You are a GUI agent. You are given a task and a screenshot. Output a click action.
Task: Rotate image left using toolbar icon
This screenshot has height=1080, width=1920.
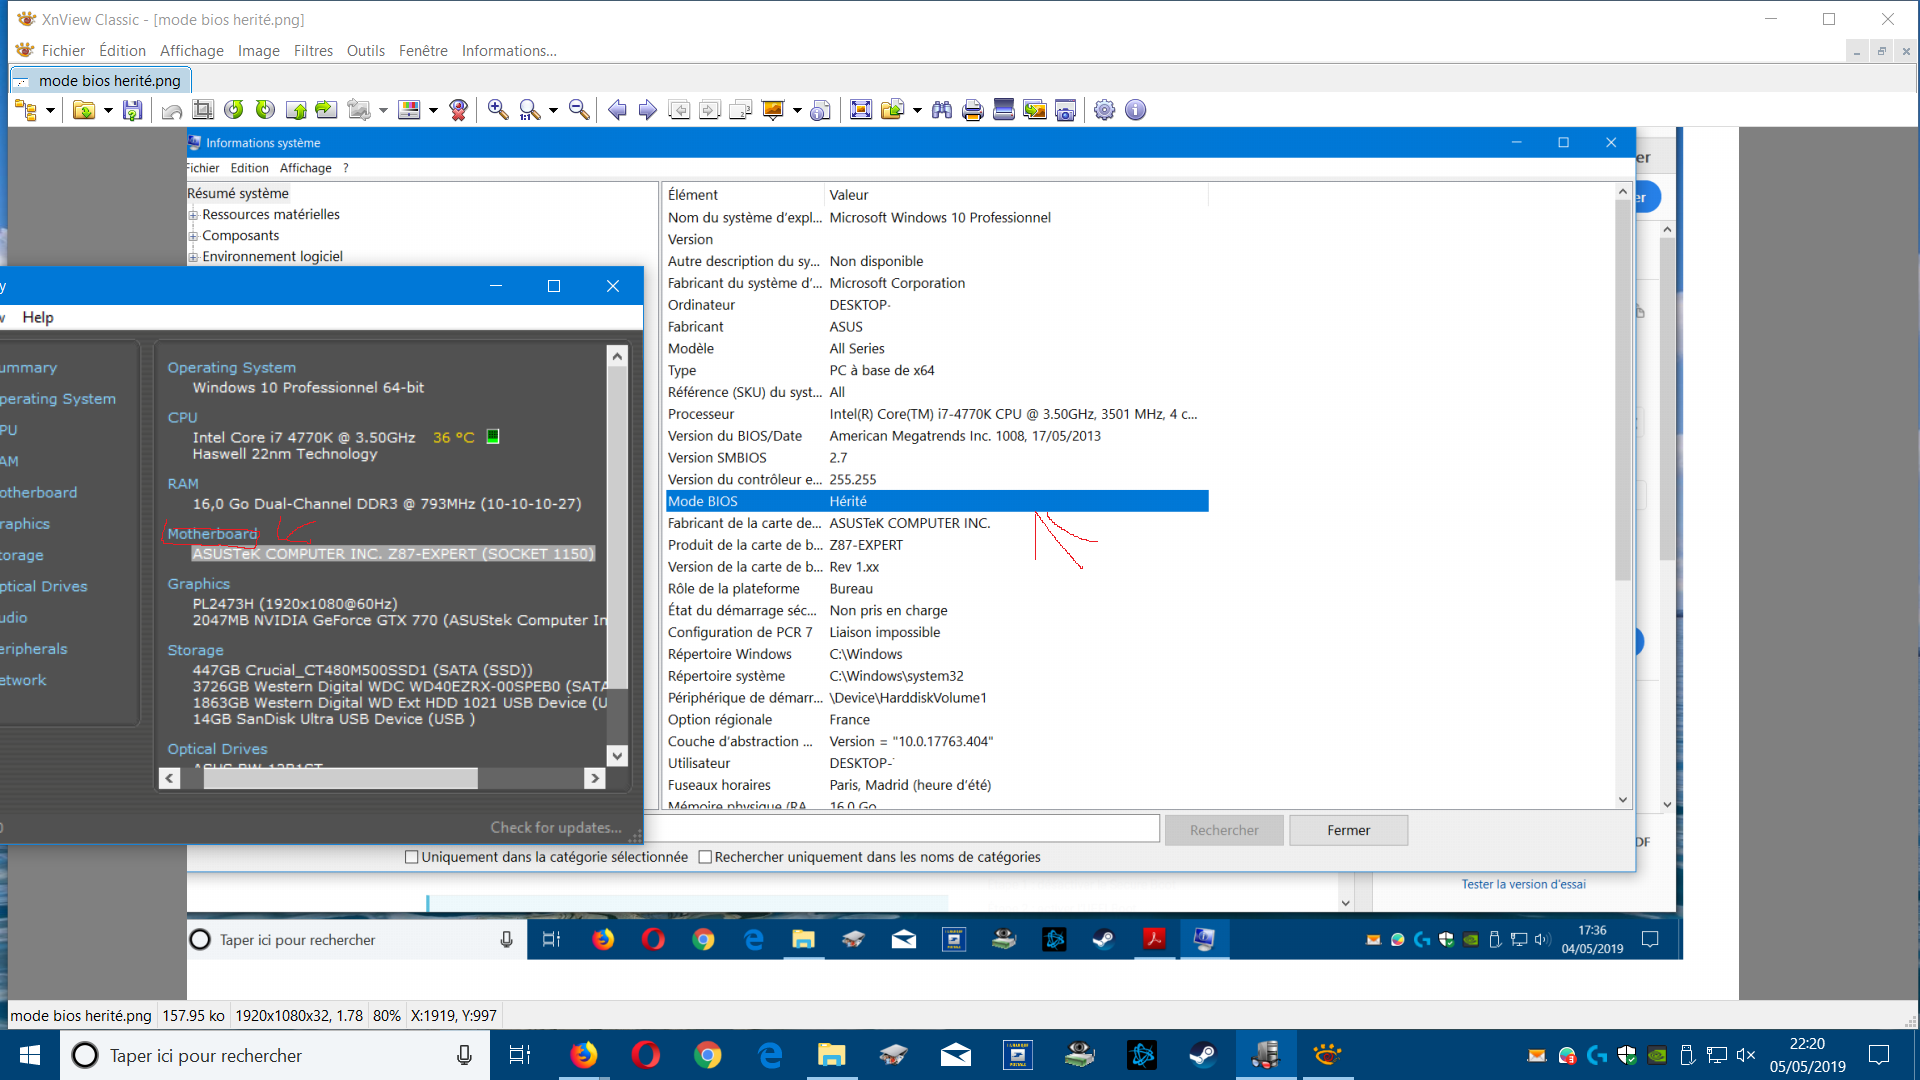234,110
